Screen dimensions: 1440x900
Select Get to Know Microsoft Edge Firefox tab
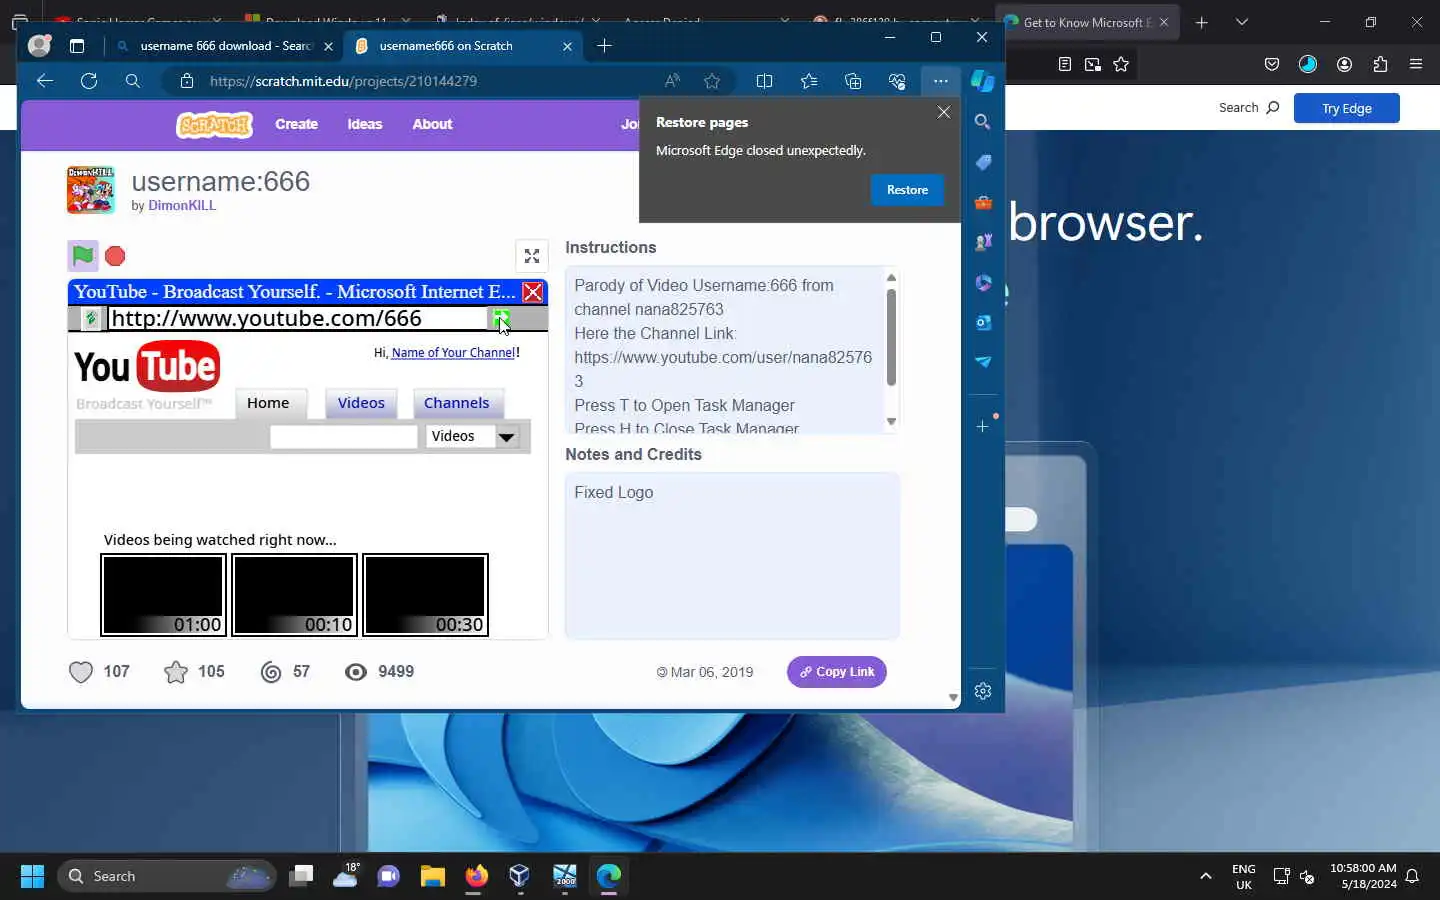click(1087, 22)
